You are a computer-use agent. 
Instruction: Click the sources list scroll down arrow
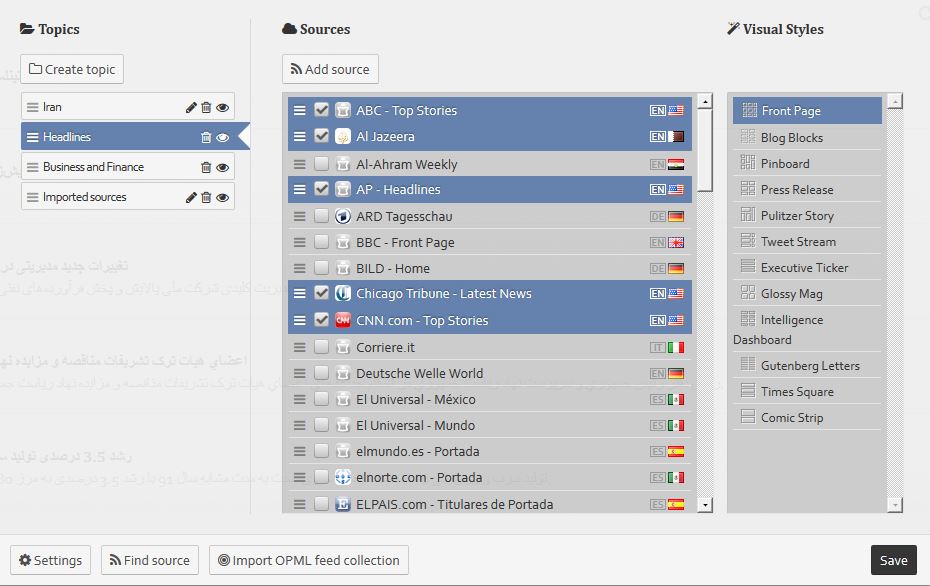[705, 505]
